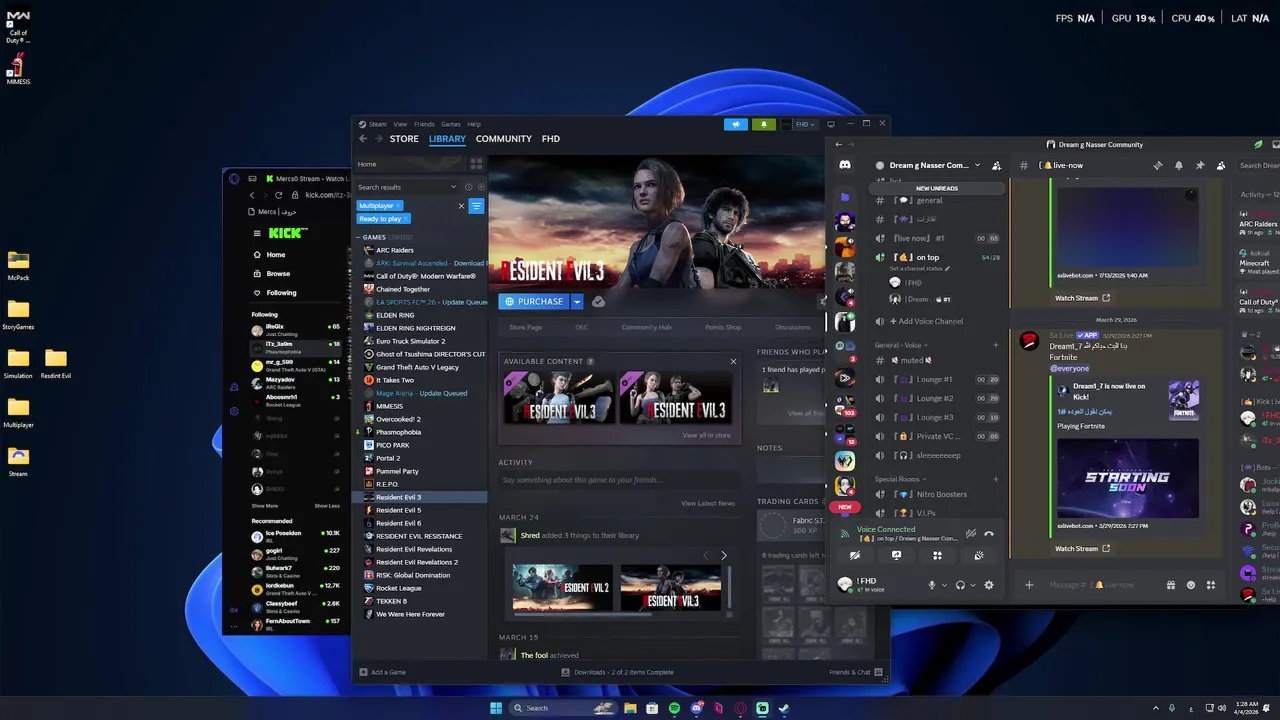Image resolution: width=1280 pixels, height=720 pixels.
Task: Open Discord notification settings bell
Action: [1178, 165]
